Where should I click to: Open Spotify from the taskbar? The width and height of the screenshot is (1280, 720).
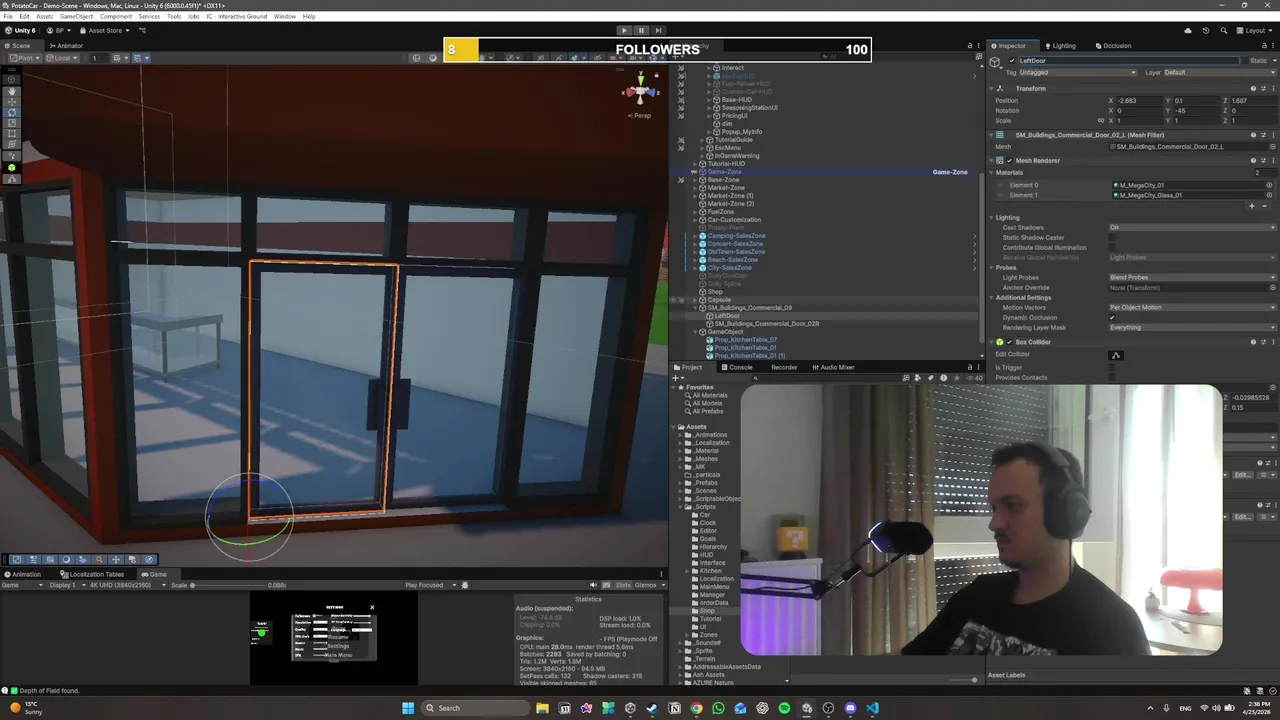pos(784,708)
